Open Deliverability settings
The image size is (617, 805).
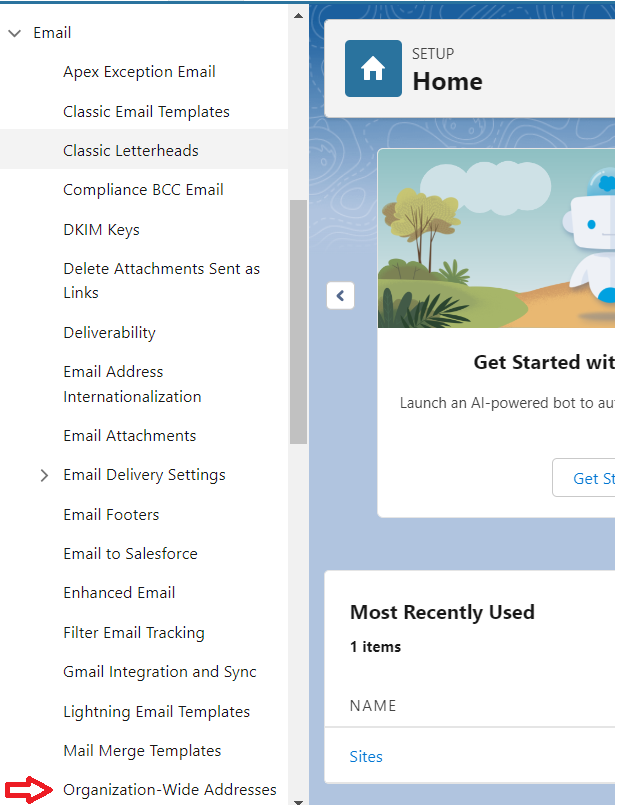coord(109,333)
